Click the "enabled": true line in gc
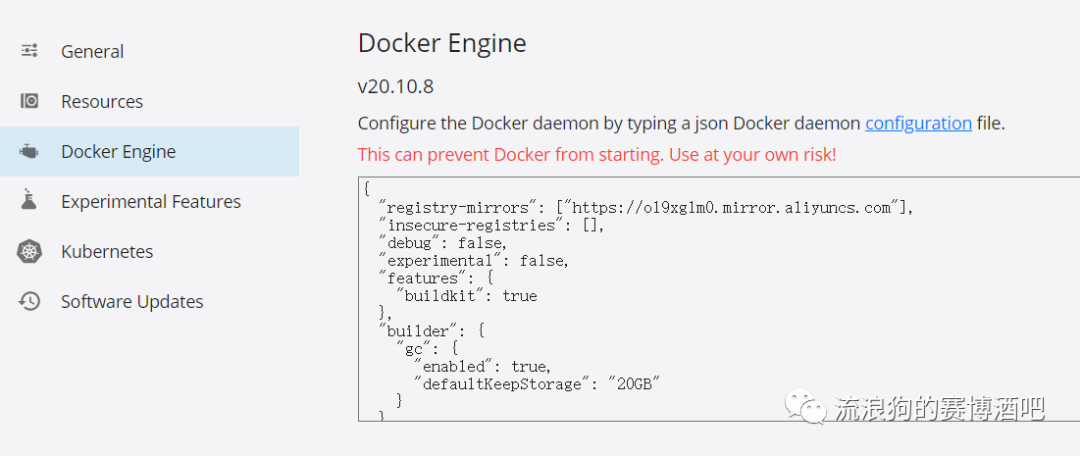The image size is (1080, 456). point(482,366)
